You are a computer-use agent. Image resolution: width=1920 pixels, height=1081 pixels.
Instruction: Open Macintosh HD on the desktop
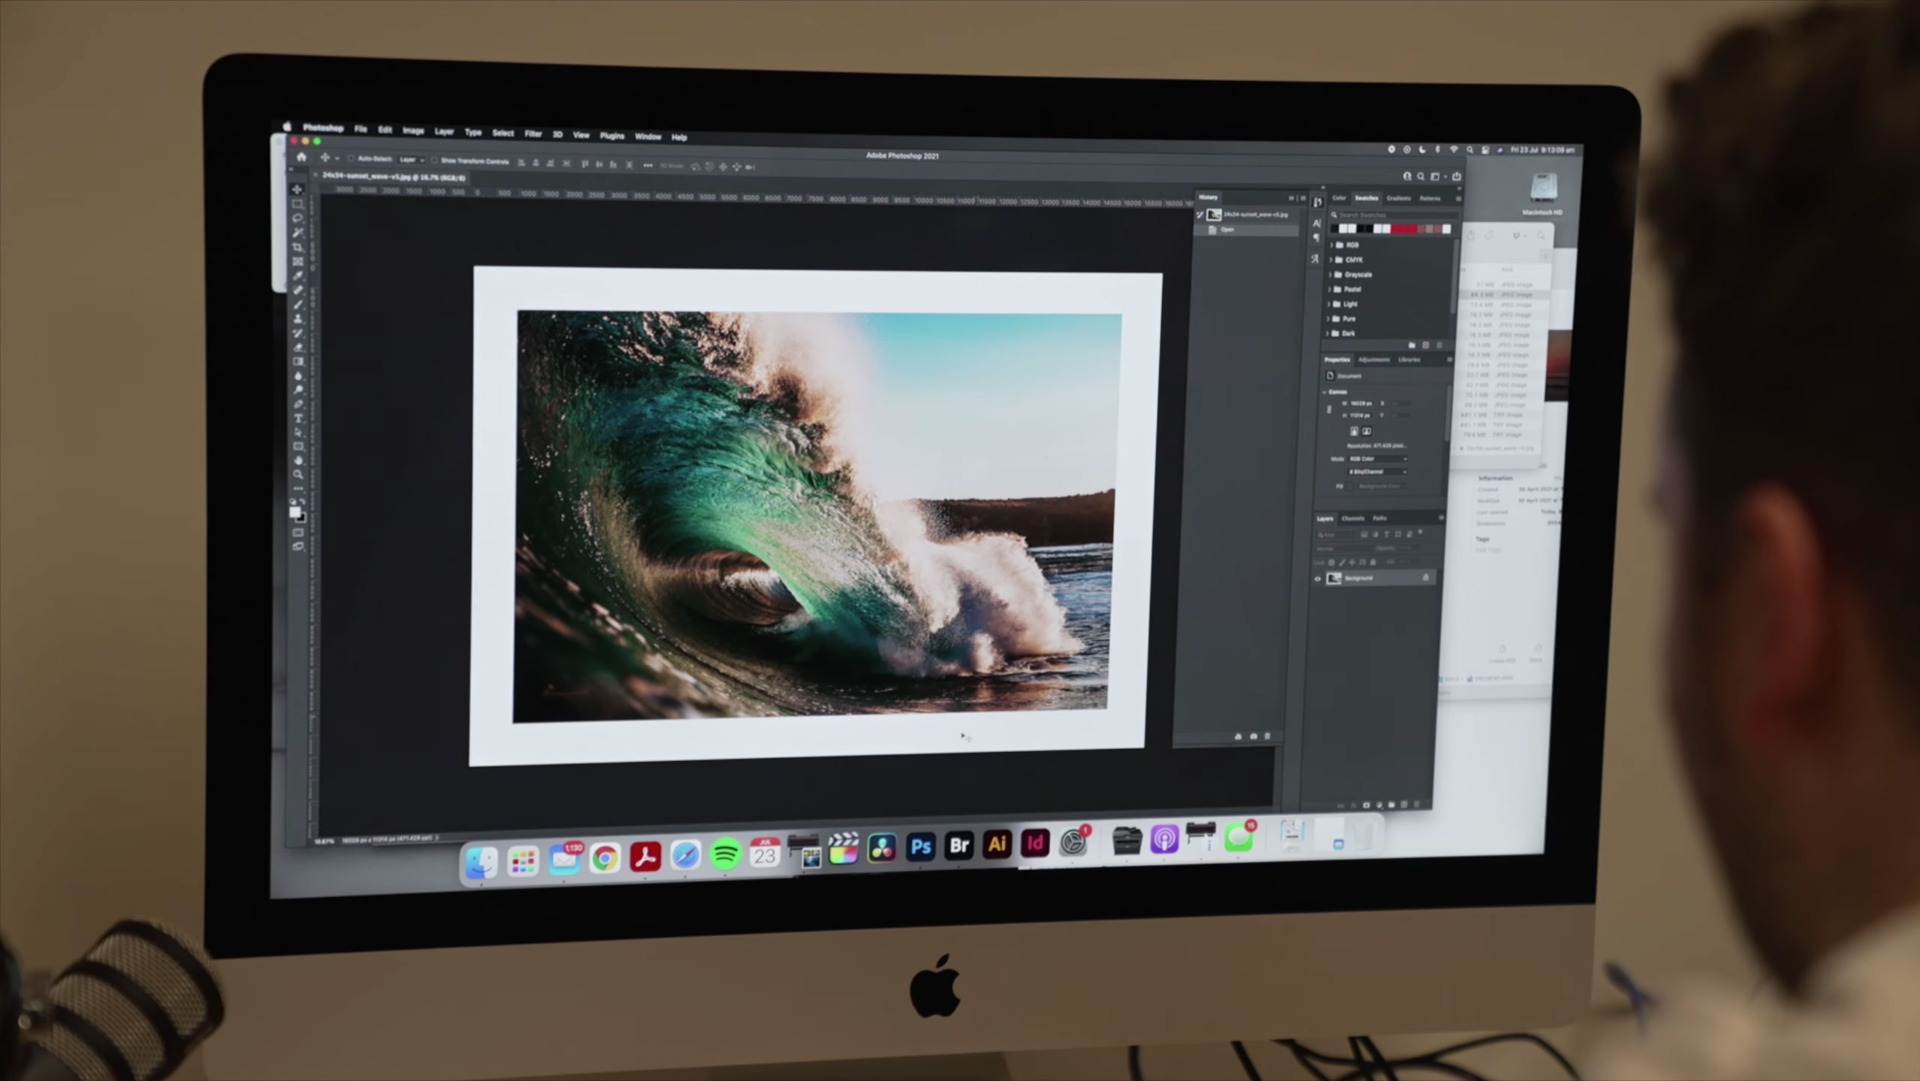point(1543,194)
